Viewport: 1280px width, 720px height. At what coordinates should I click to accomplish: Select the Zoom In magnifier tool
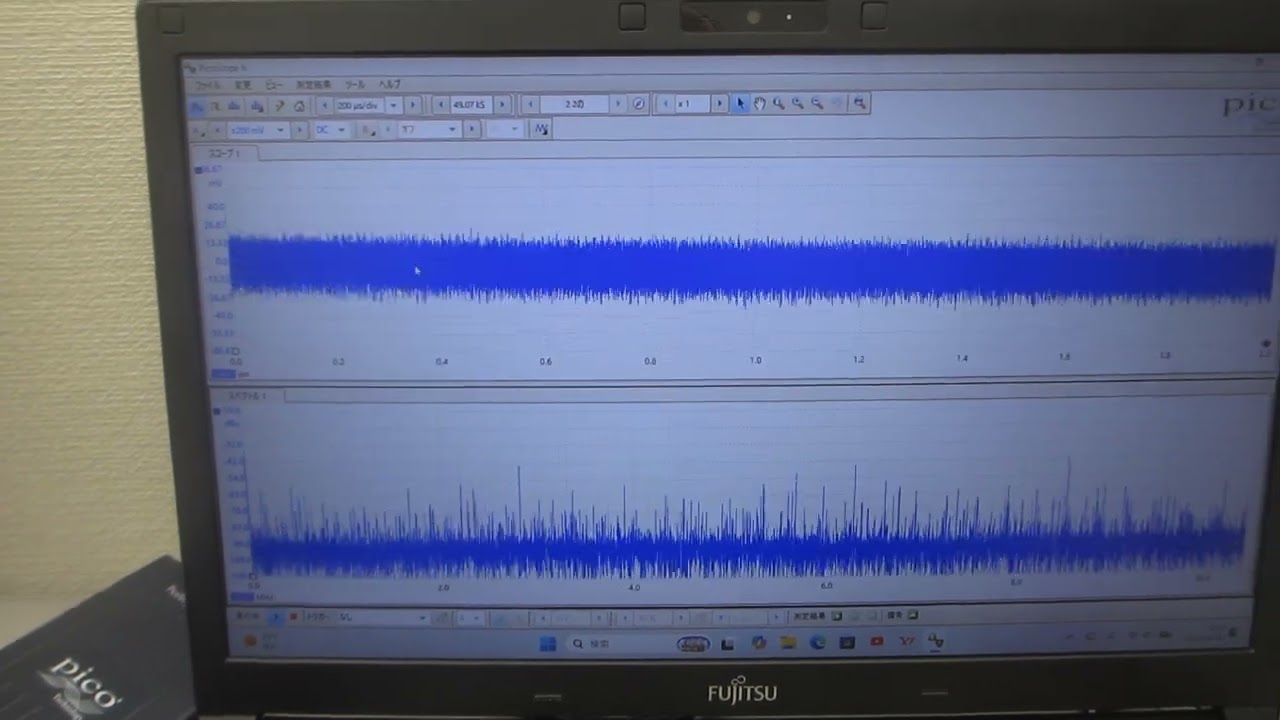(798, 104)
